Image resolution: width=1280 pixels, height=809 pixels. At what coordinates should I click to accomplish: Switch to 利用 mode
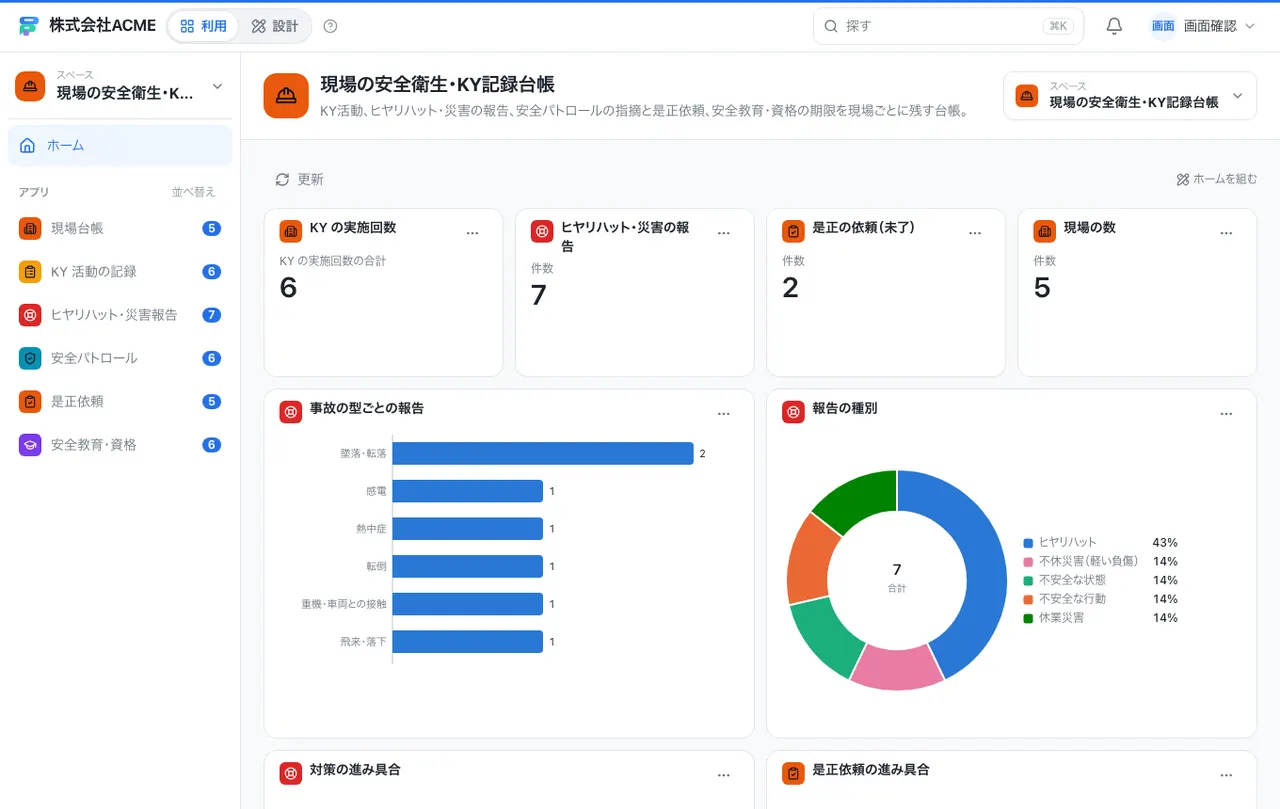pyautogui.click(x=204, y=26)
